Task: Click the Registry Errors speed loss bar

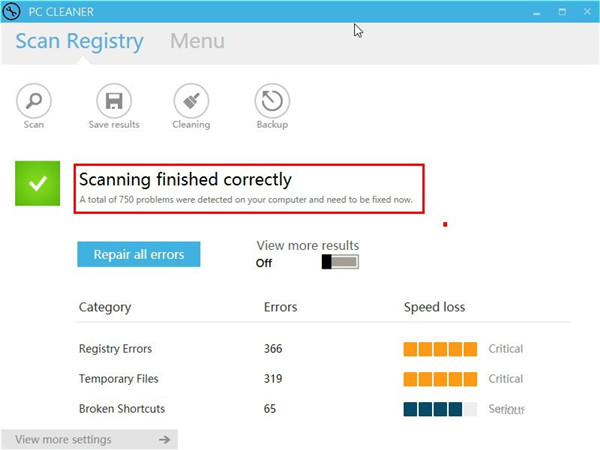Action: point(440,349)
